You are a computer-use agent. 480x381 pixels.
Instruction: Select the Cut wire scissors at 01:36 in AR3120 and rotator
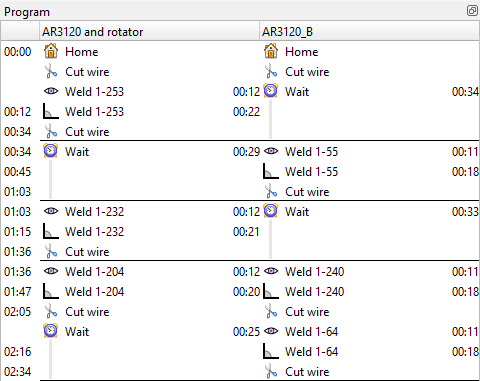coord(51,251)
